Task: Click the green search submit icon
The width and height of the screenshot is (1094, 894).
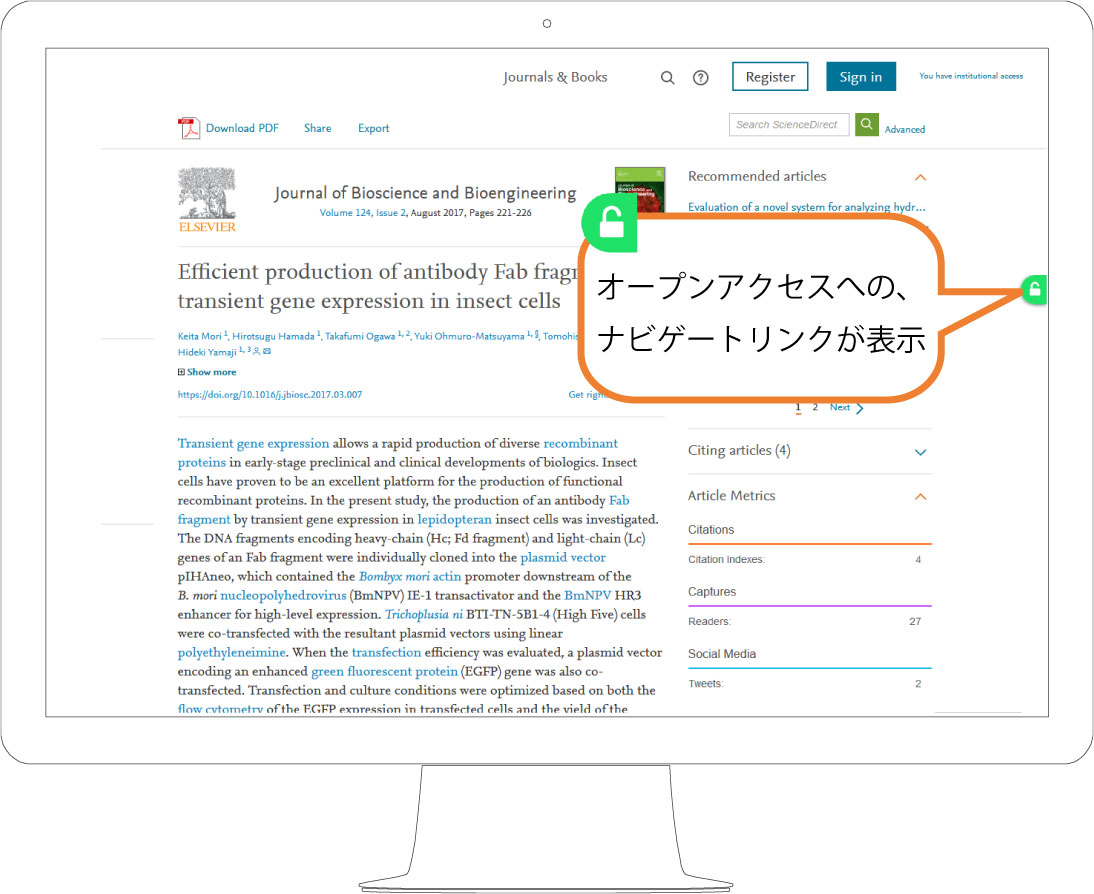Action: 866,124
